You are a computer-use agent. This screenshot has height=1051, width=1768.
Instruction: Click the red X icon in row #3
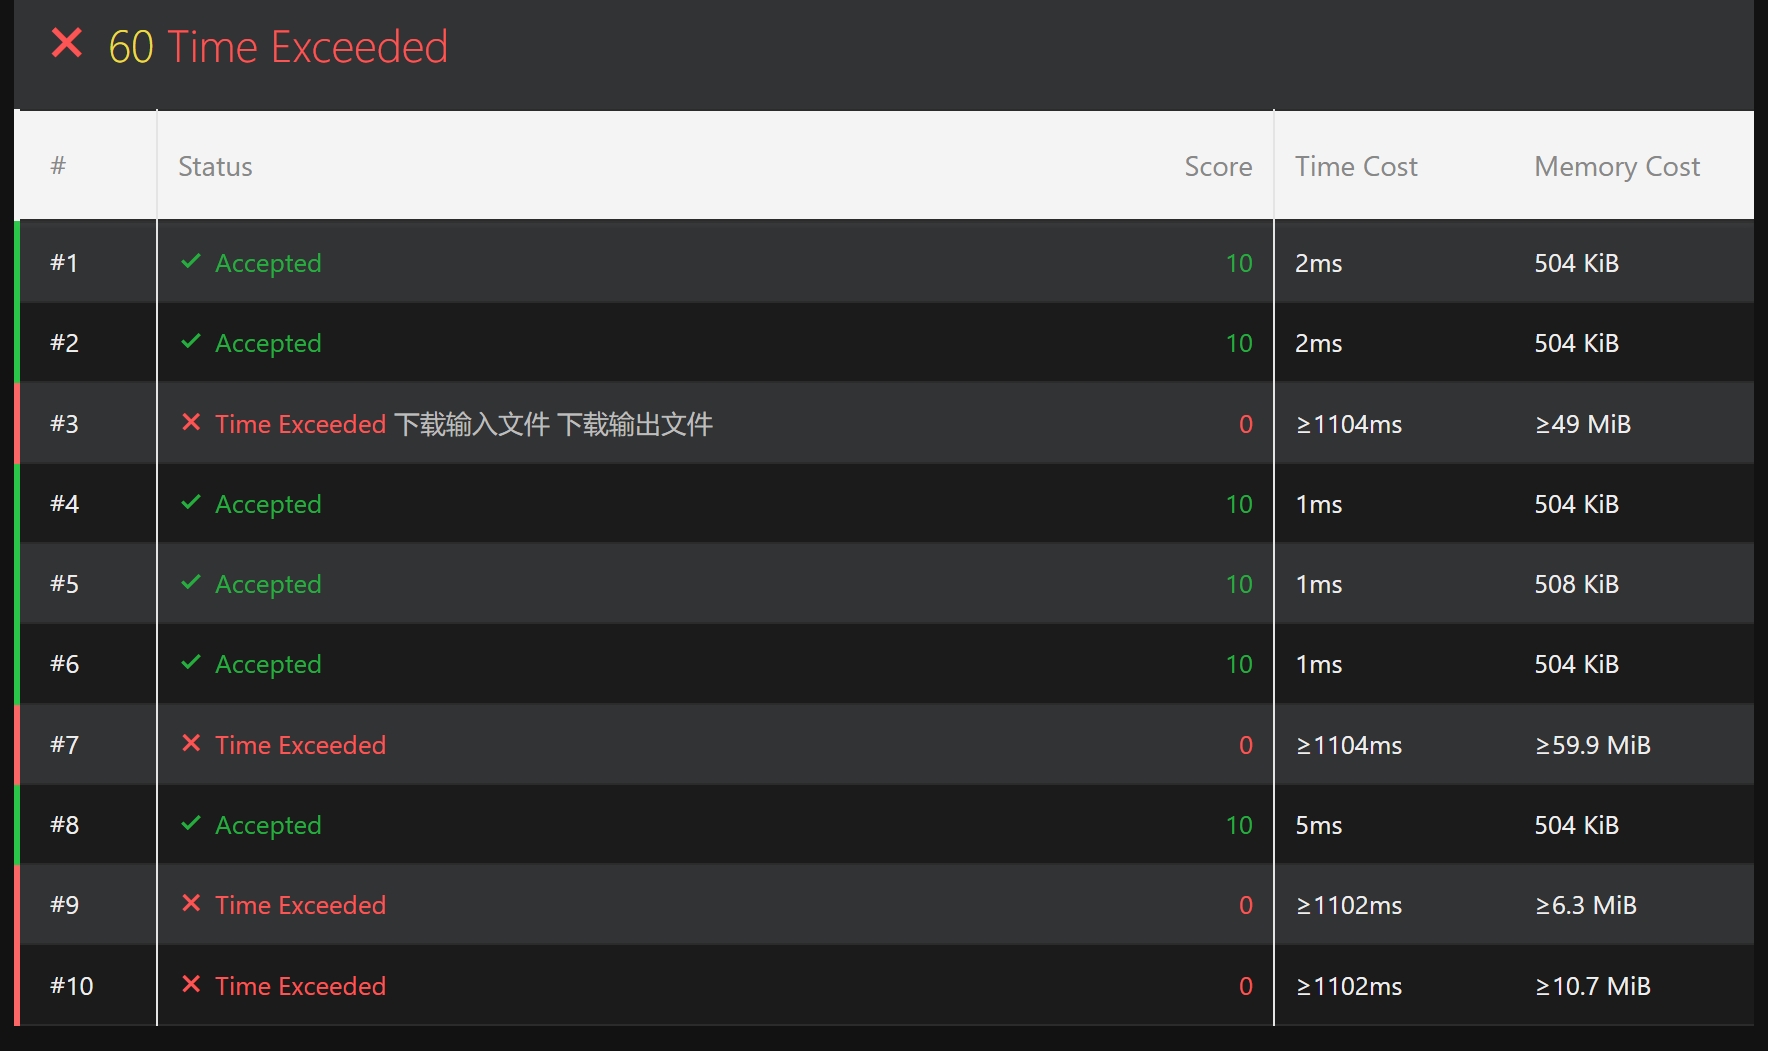[191, 423]
